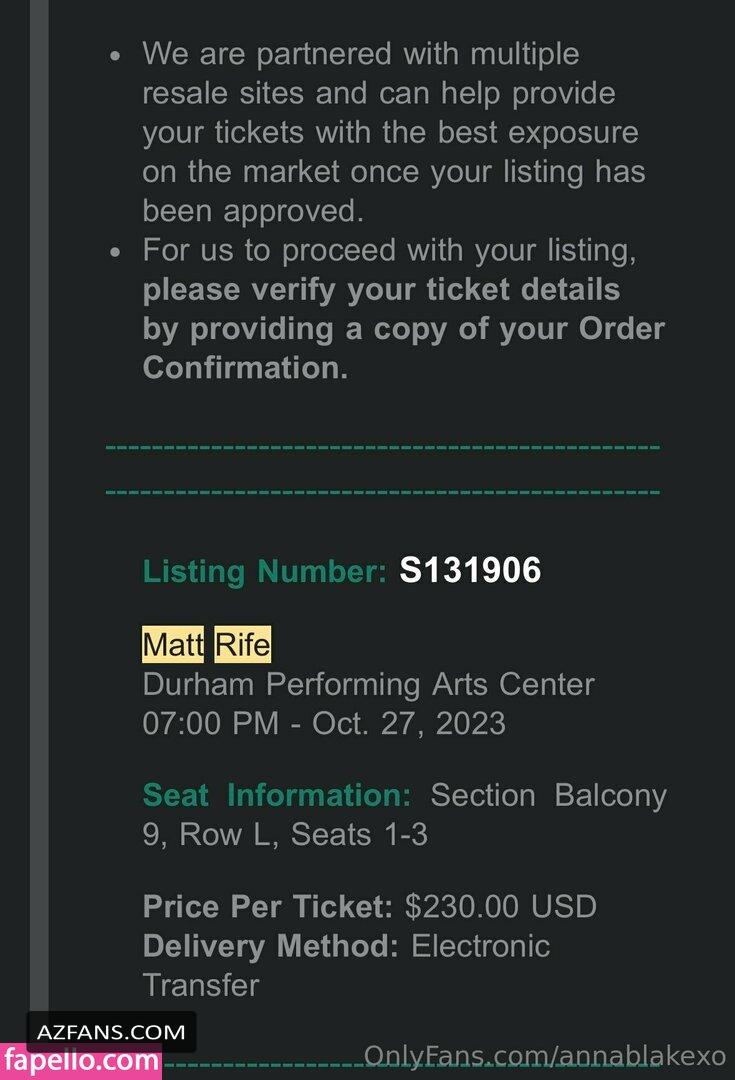The image size is (735, 1080).
Task: Click the bold Order Confirmation text
Action: (x=245, y=368)
